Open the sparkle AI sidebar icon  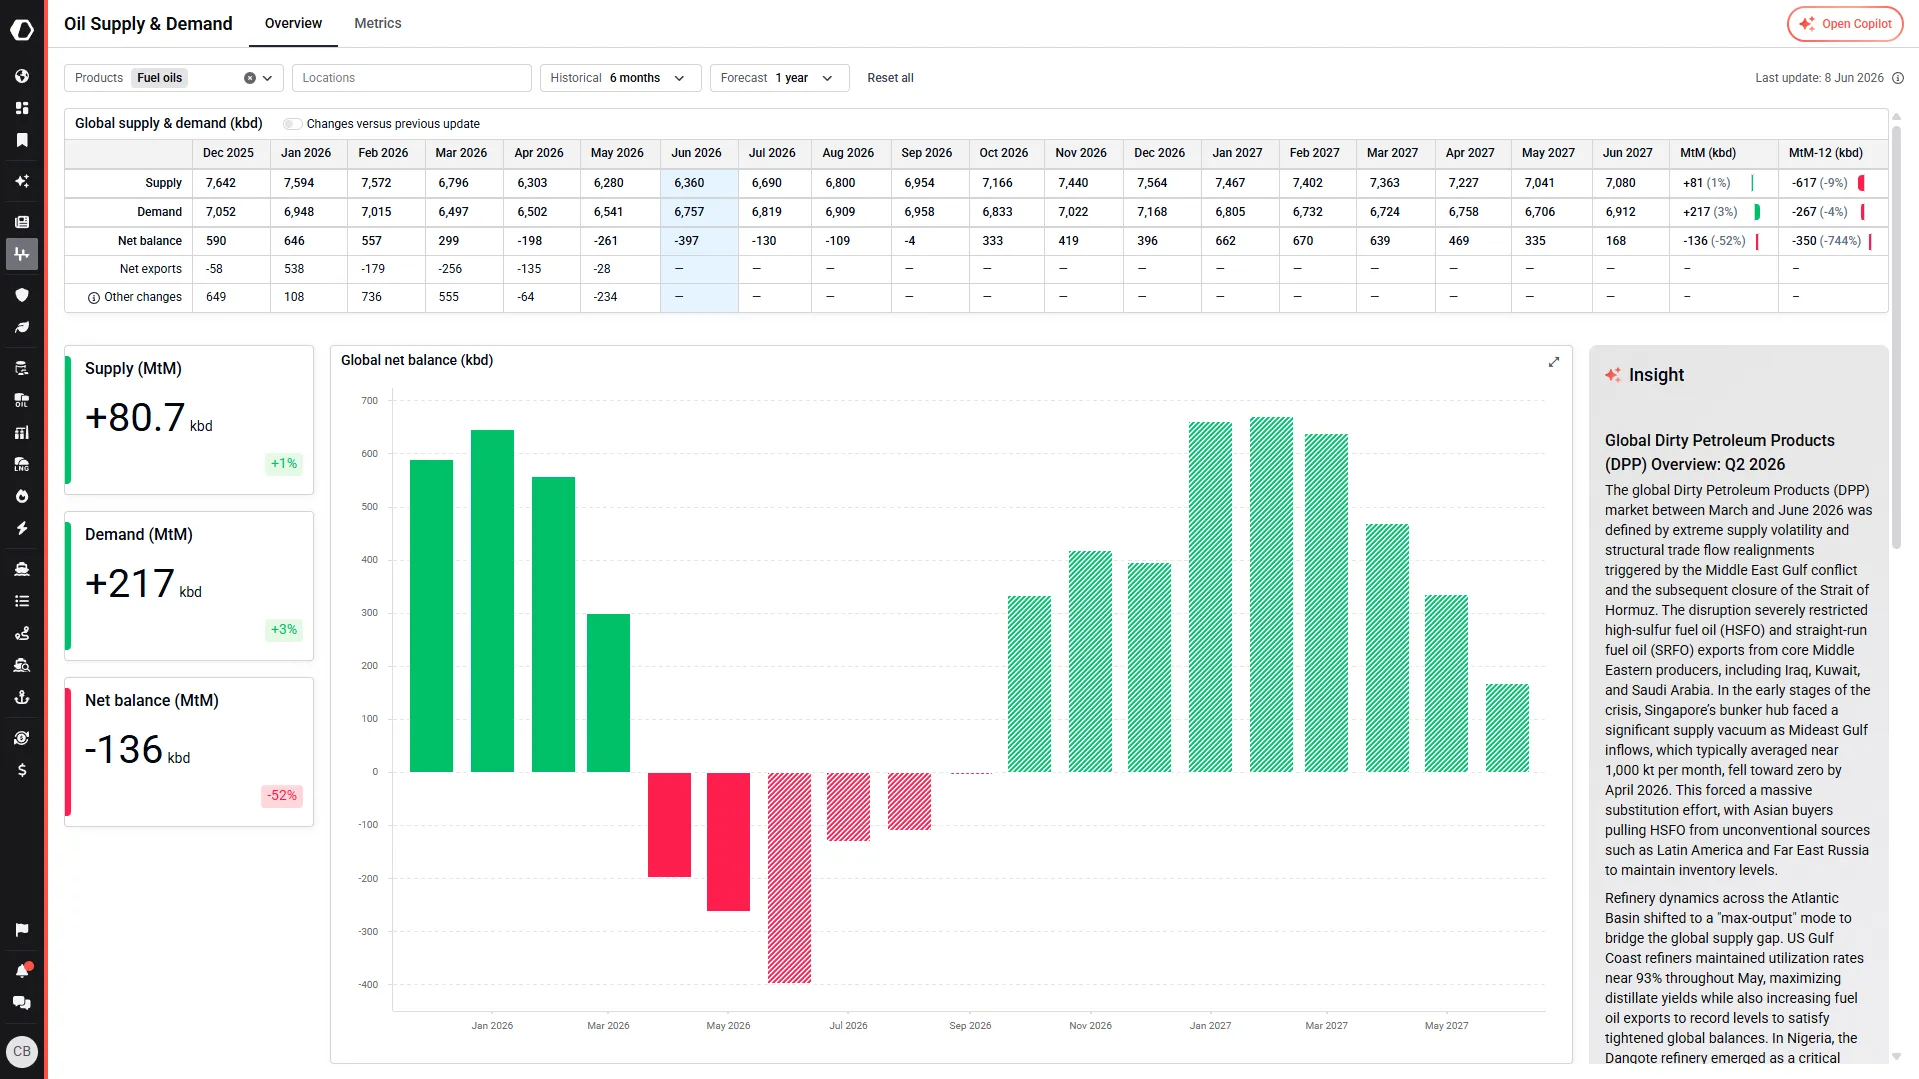[x=22, y=181]
